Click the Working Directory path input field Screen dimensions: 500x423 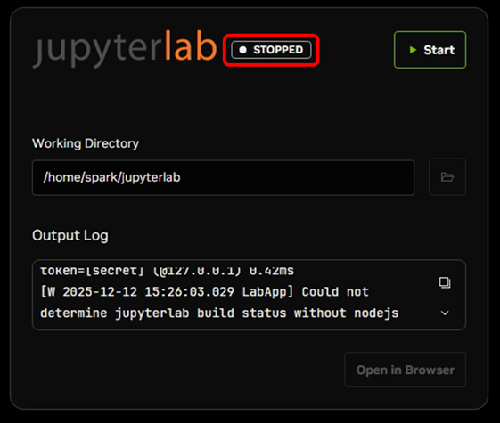click(223, 177)
